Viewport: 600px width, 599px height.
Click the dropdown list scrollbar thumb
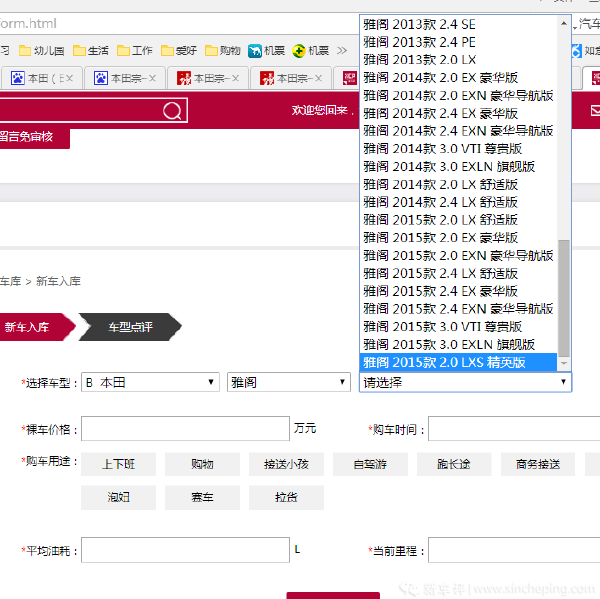564,298
